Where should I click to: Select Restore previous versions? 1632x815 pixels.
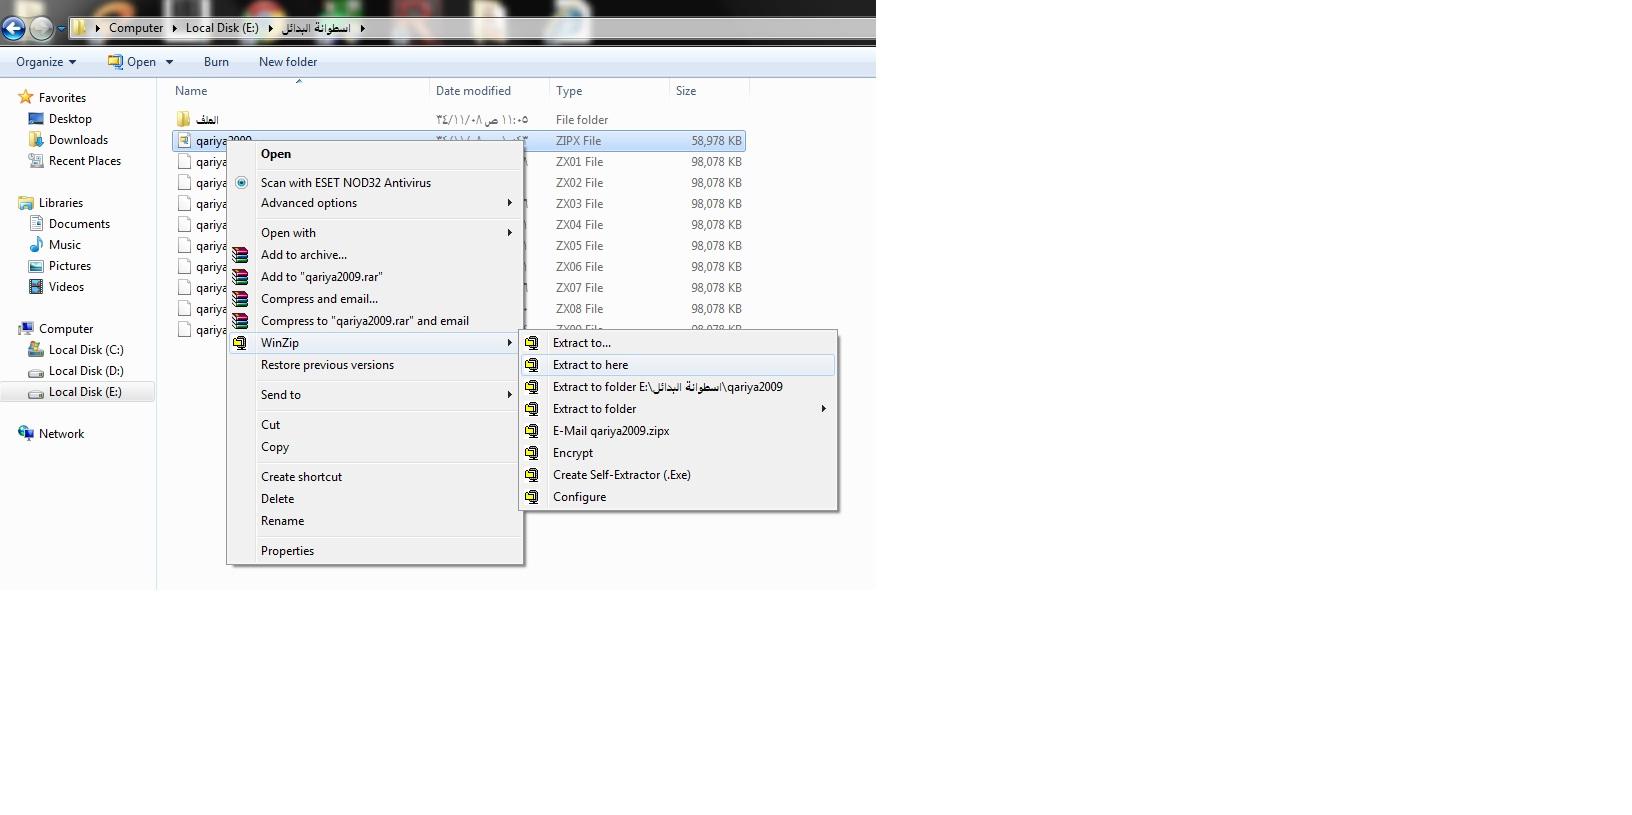point(375,365)
